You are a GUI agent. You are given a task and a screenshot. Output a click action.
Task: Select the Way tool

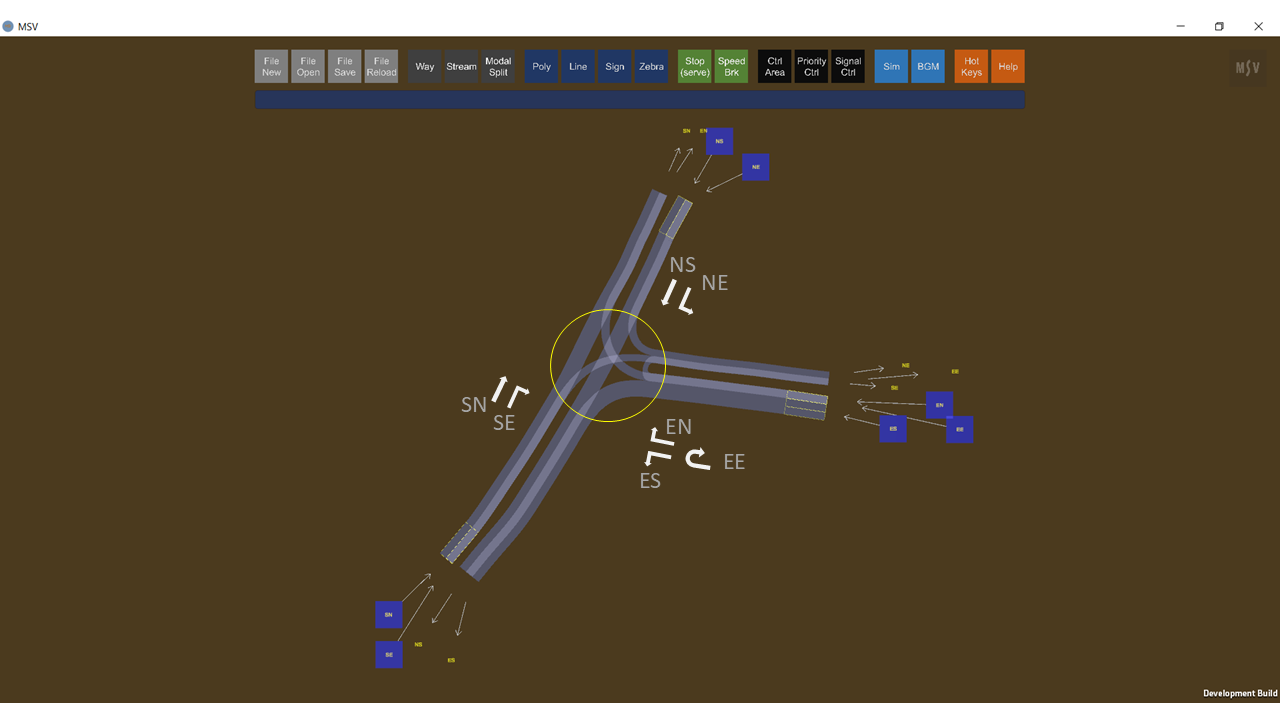coord(425,67)
